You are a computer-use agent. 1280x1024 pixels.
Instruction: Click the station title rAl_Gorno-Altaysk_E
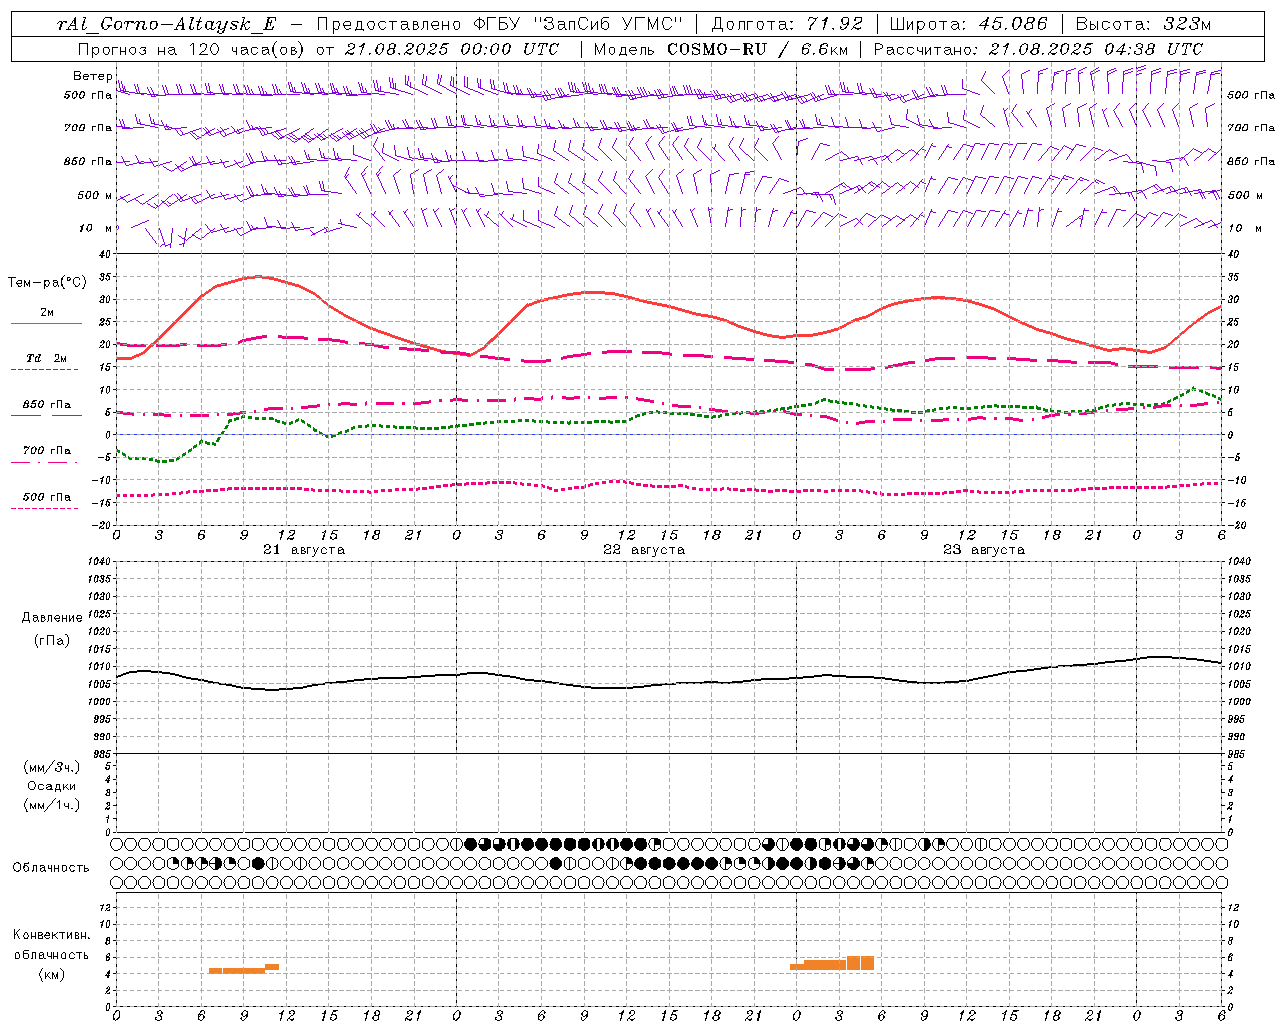(x=167, y=24)
